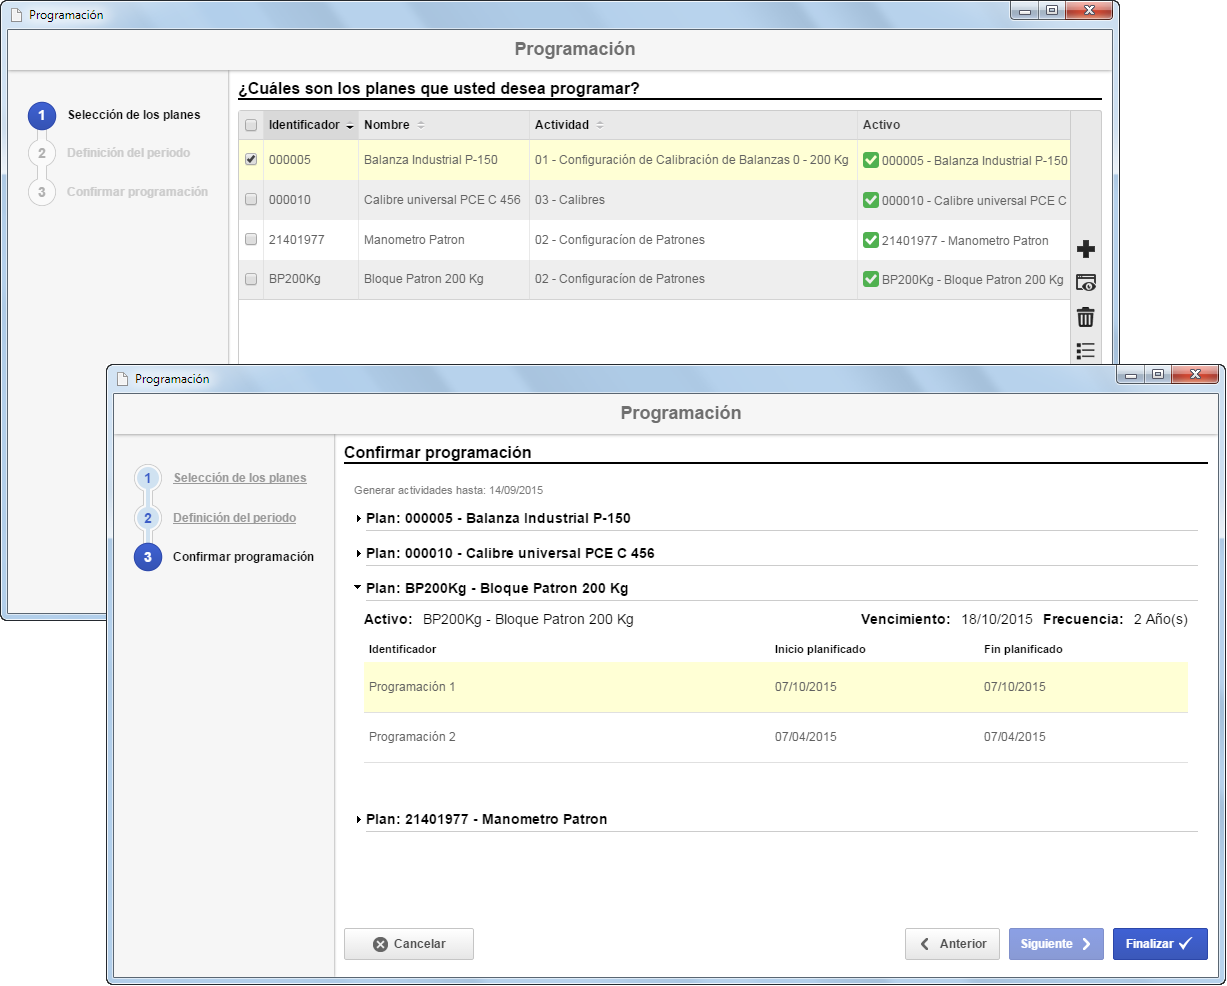The height and width of the screenshot is (986, 1227).
Task: Go to Selección de los planes step link
Action: click(240, 478)
